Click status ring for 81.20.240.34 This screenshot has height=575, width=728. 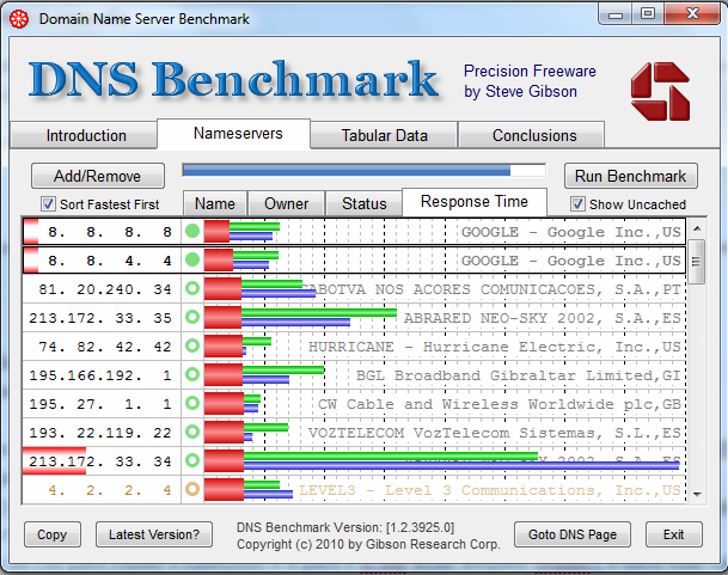pyautogui.click(x=192, y=288)
